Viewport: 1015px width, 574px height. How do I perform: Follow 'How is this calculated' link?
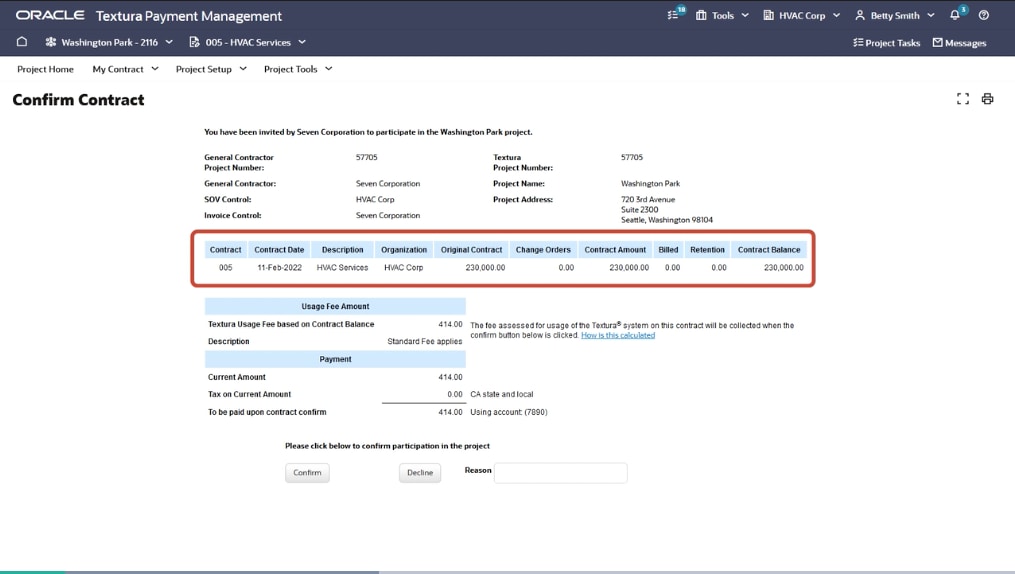click(618, 336)
